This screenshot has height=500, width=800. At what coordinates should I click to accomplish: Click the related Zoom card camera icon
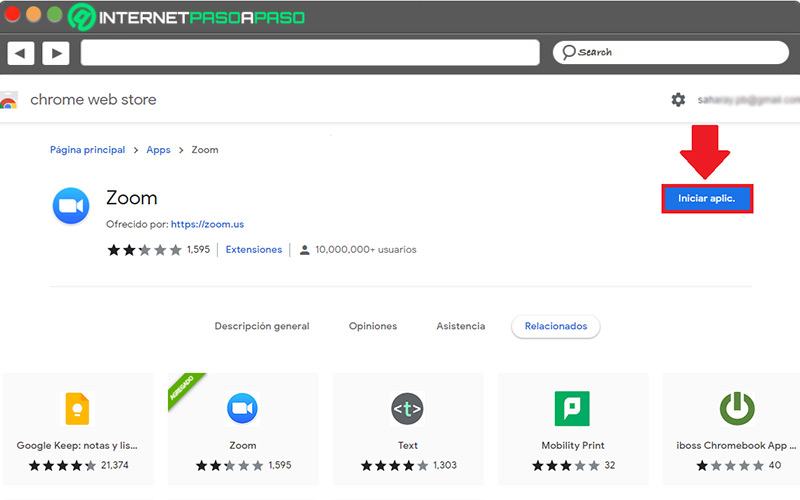[242, 409]
